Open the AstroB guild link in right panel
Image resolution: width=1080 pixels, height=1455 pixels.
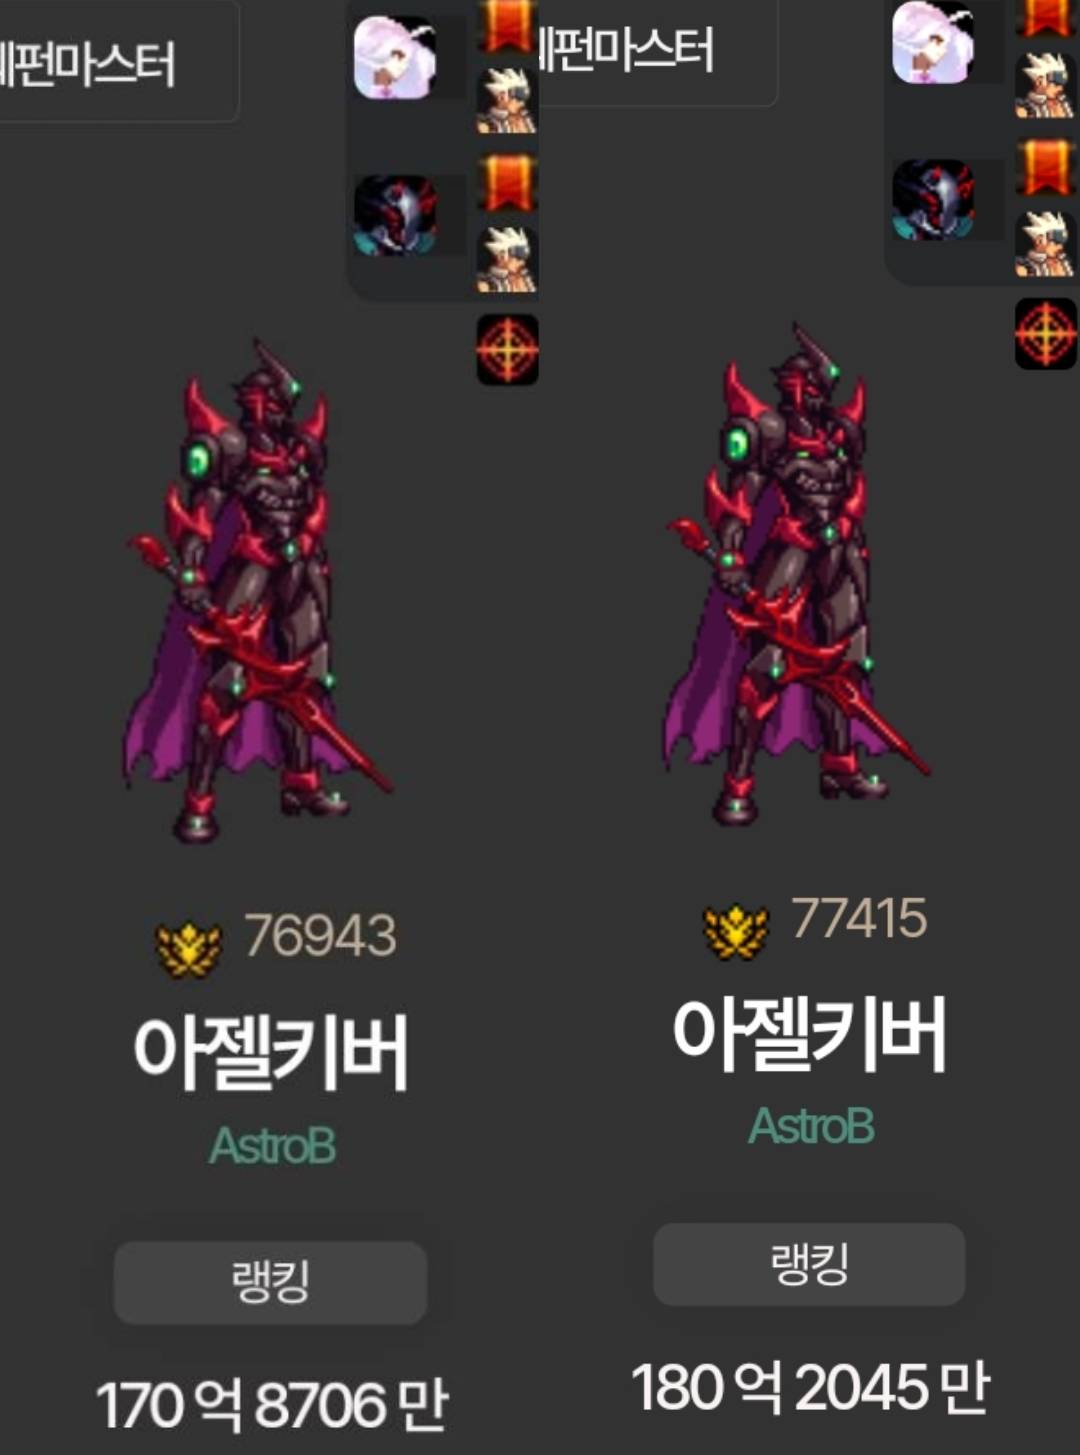(x=811, y=1127)
